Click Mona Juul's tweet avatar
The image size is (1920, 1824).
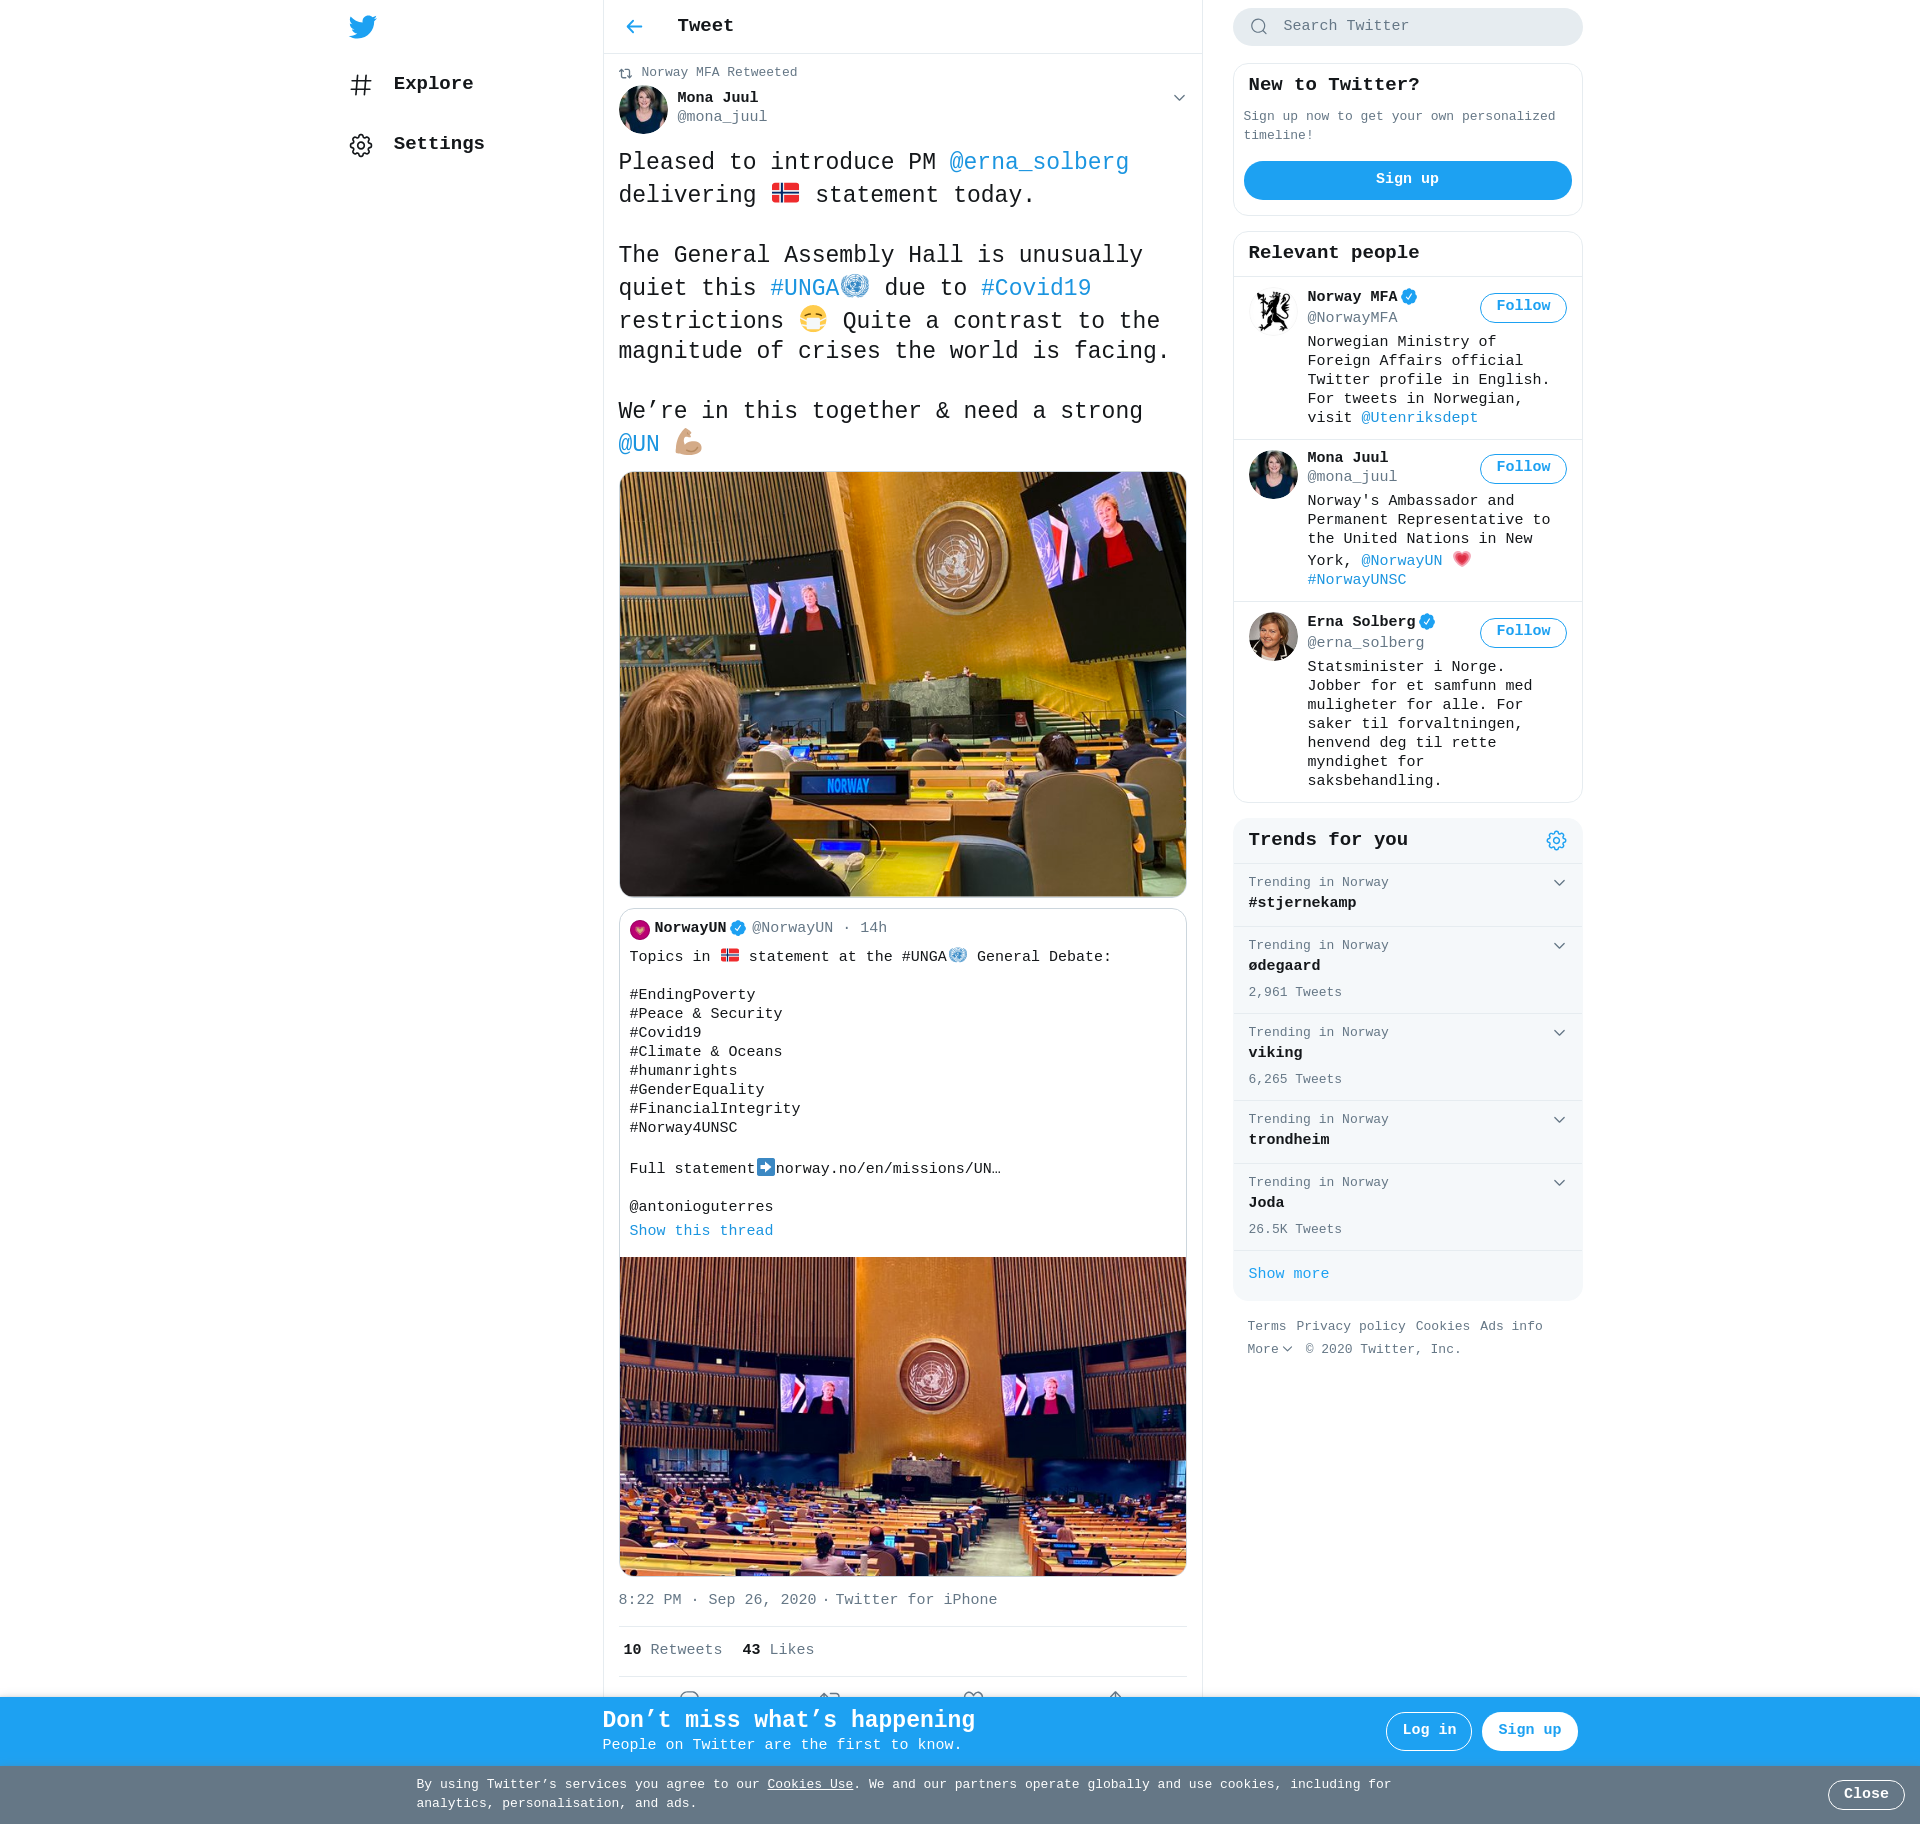[643, 109]
